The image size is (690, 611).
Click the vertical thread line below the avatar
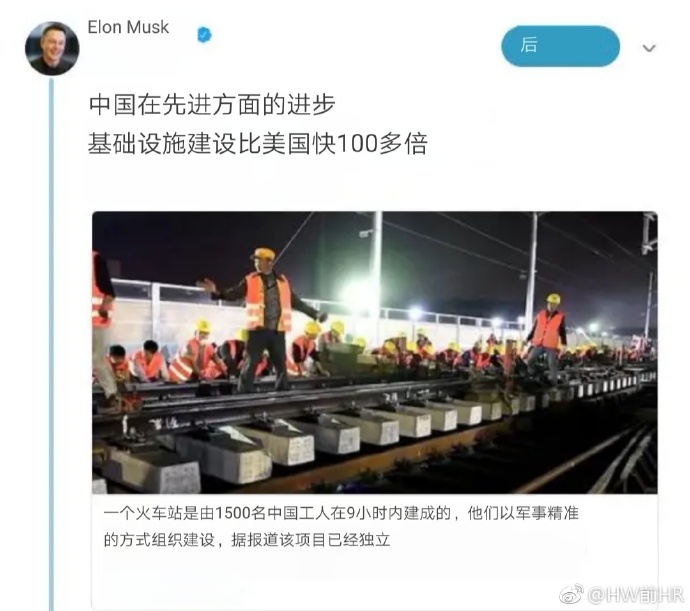tap(51, 343)
